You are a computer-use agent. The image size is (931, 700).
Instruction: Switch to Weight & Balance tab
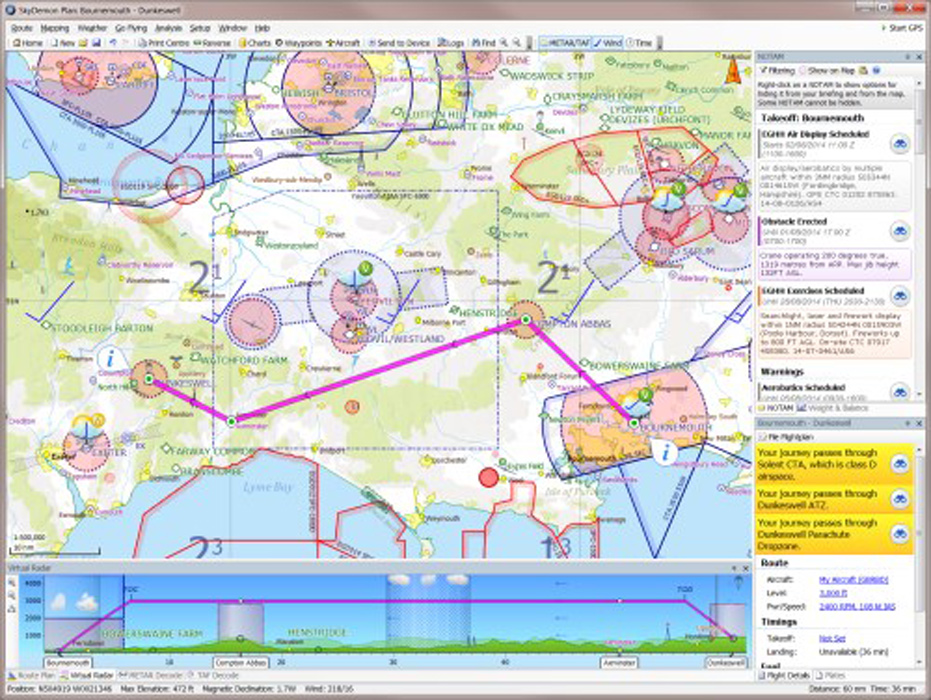831,408
